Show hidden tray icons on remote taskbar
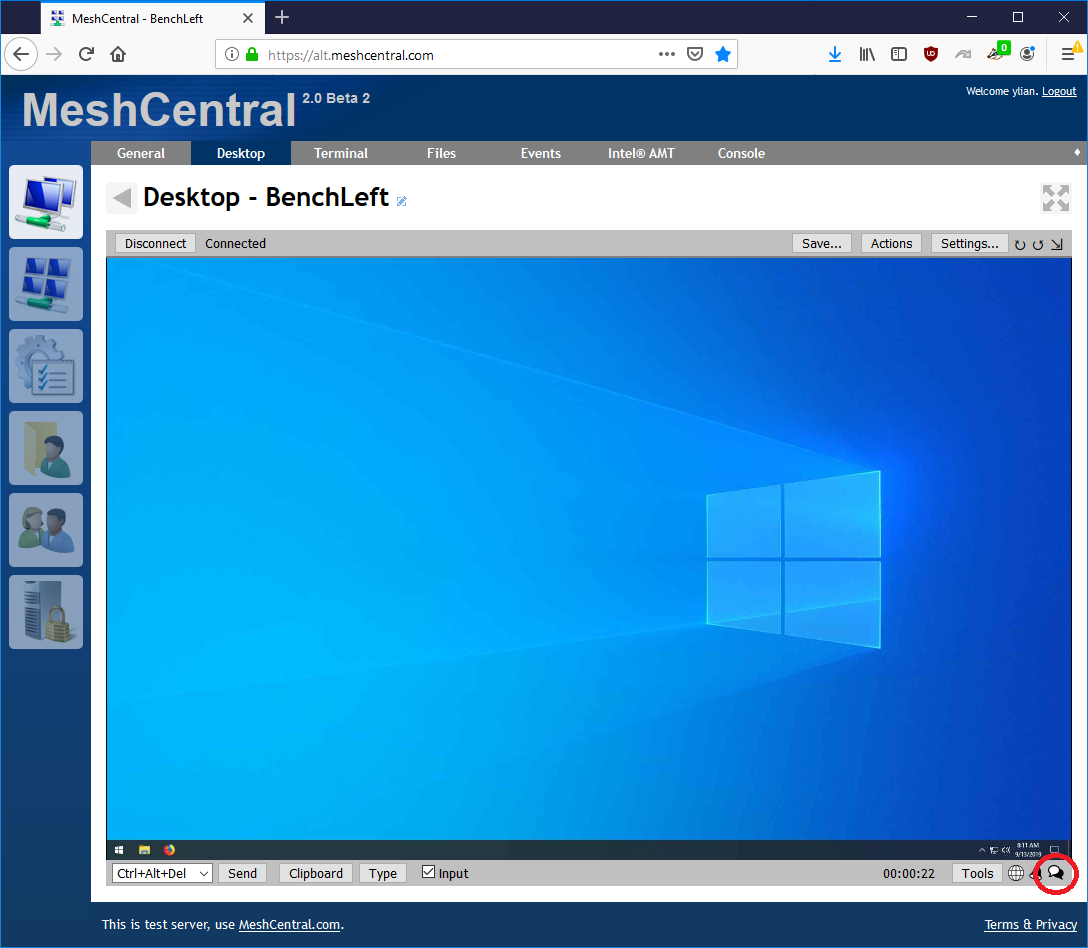The image size is (1088, 948). [982, 849]
